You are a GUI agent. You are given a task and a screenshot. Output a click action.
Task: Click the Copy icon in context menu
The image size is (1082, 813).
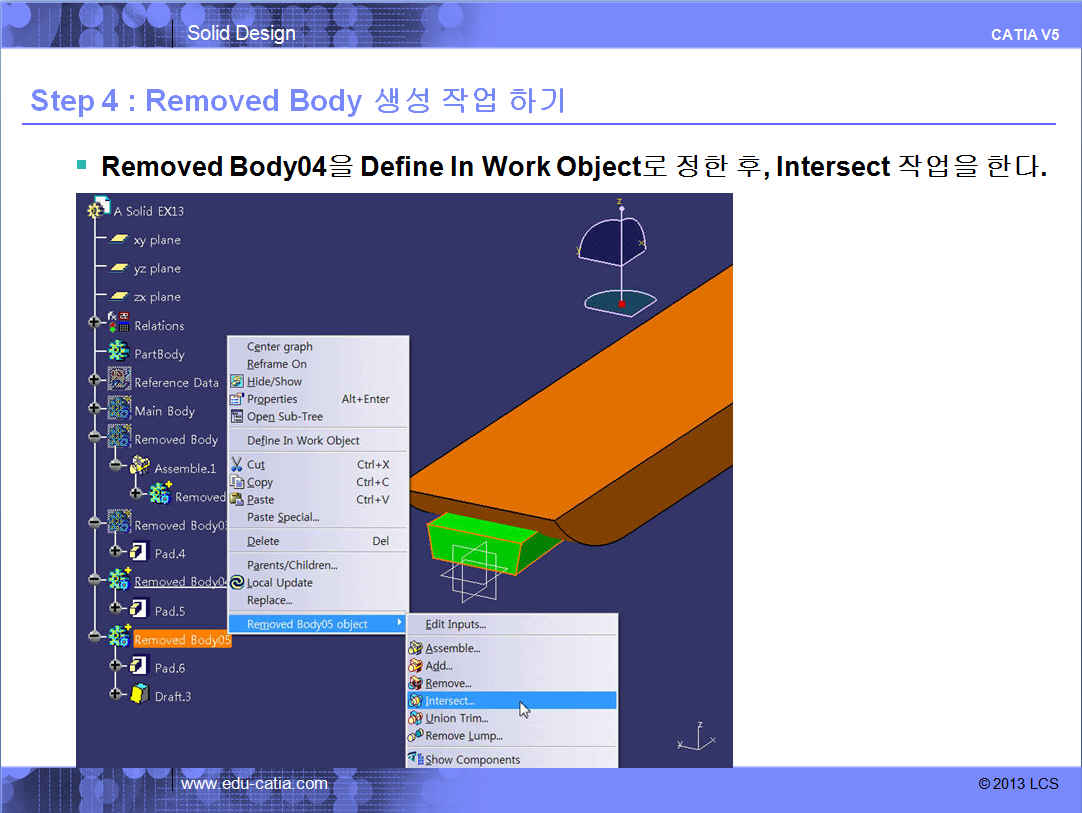point(237,482)
